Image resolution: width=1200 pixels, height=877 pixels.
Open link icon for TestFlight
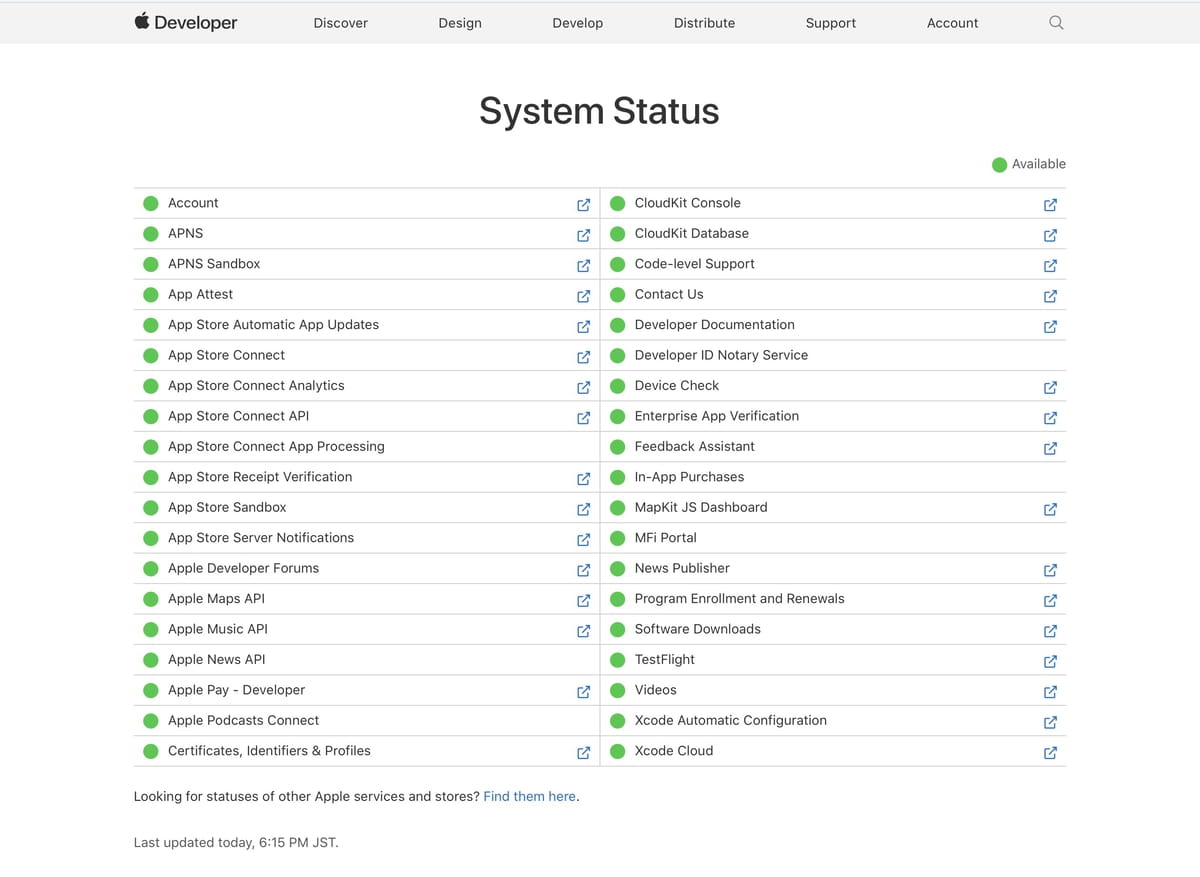(1050, 661)
